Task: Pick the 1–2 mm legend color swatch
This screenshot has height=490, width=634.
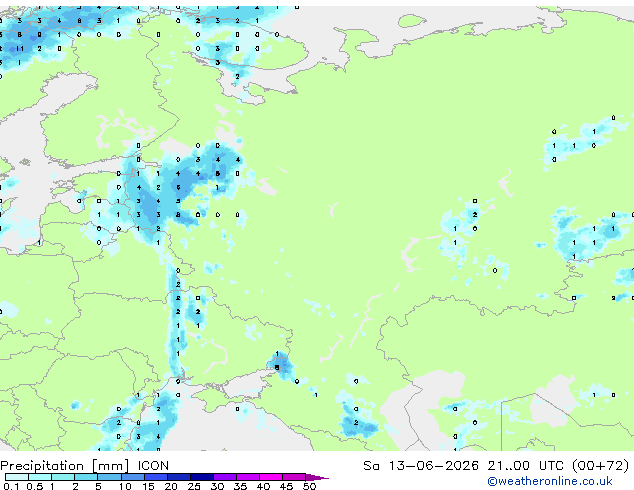Action: (63, 477)
